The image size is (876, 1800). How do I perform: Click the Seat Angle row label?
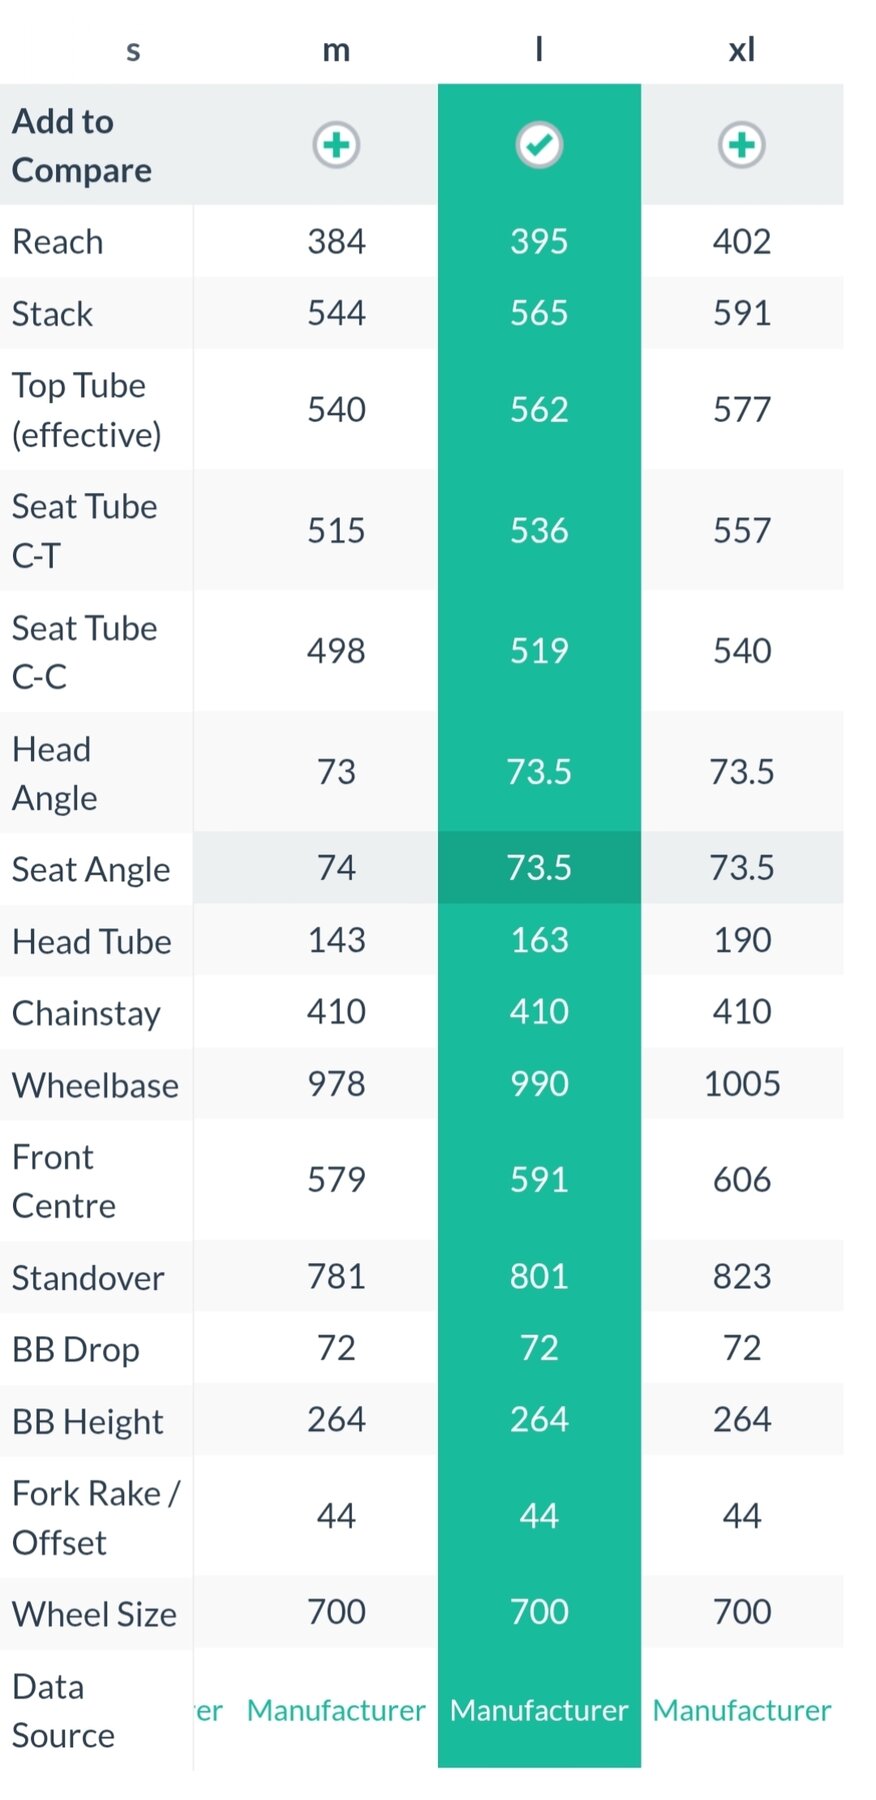91,869
